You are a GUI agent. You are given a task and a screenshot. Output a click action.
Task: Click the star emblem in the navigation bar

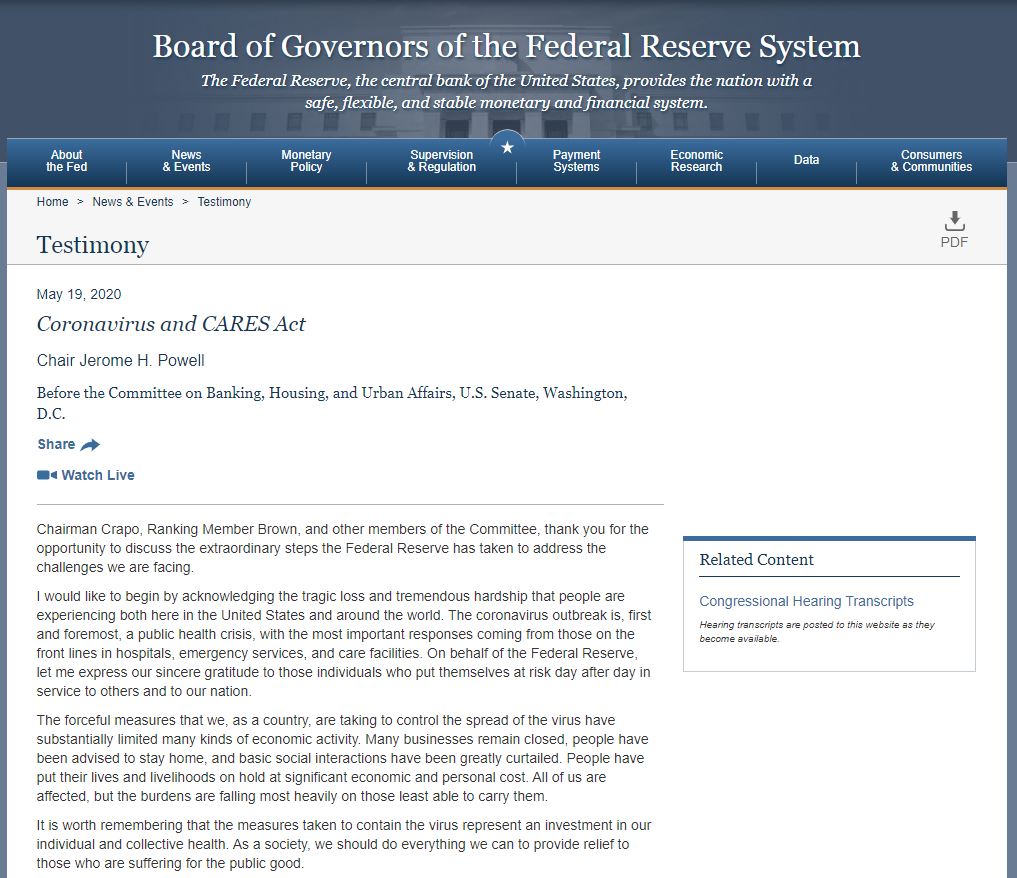pos(507,148)
